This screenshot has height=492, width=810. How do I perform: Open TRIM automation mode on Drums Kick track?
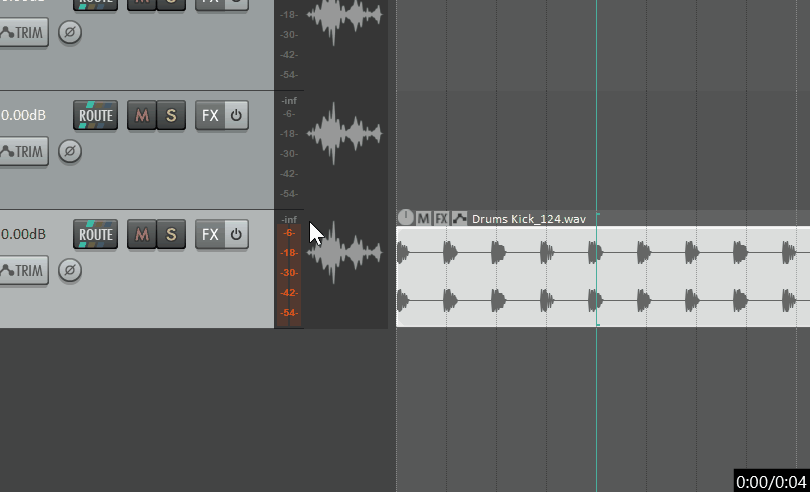pos(22,271)
